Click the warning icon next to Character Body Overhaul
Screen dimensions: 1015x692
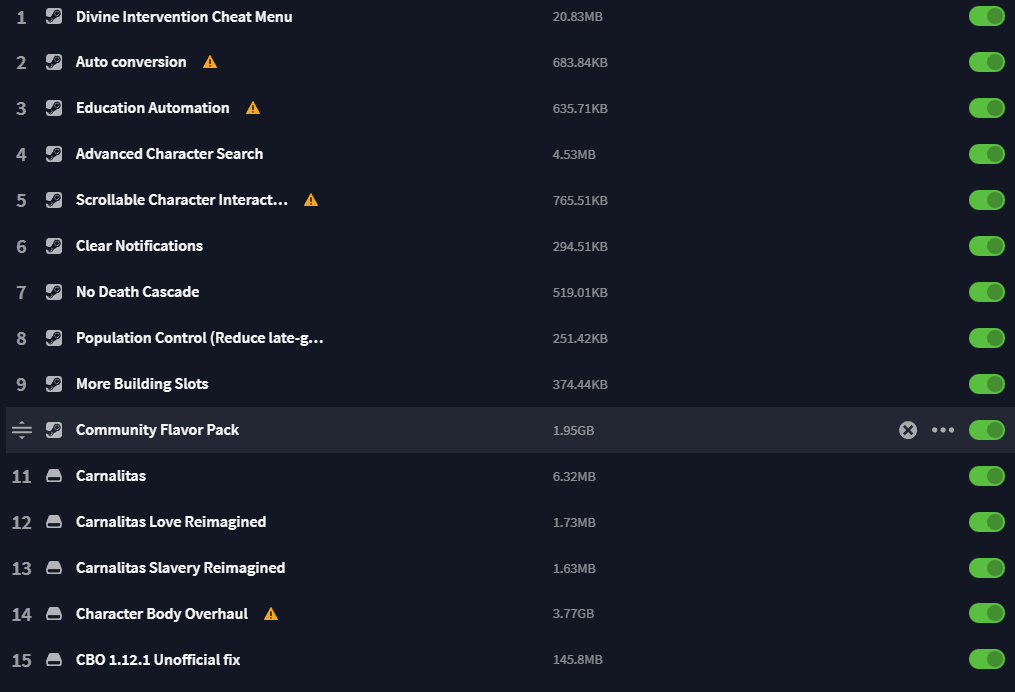(x=271, y=614)
